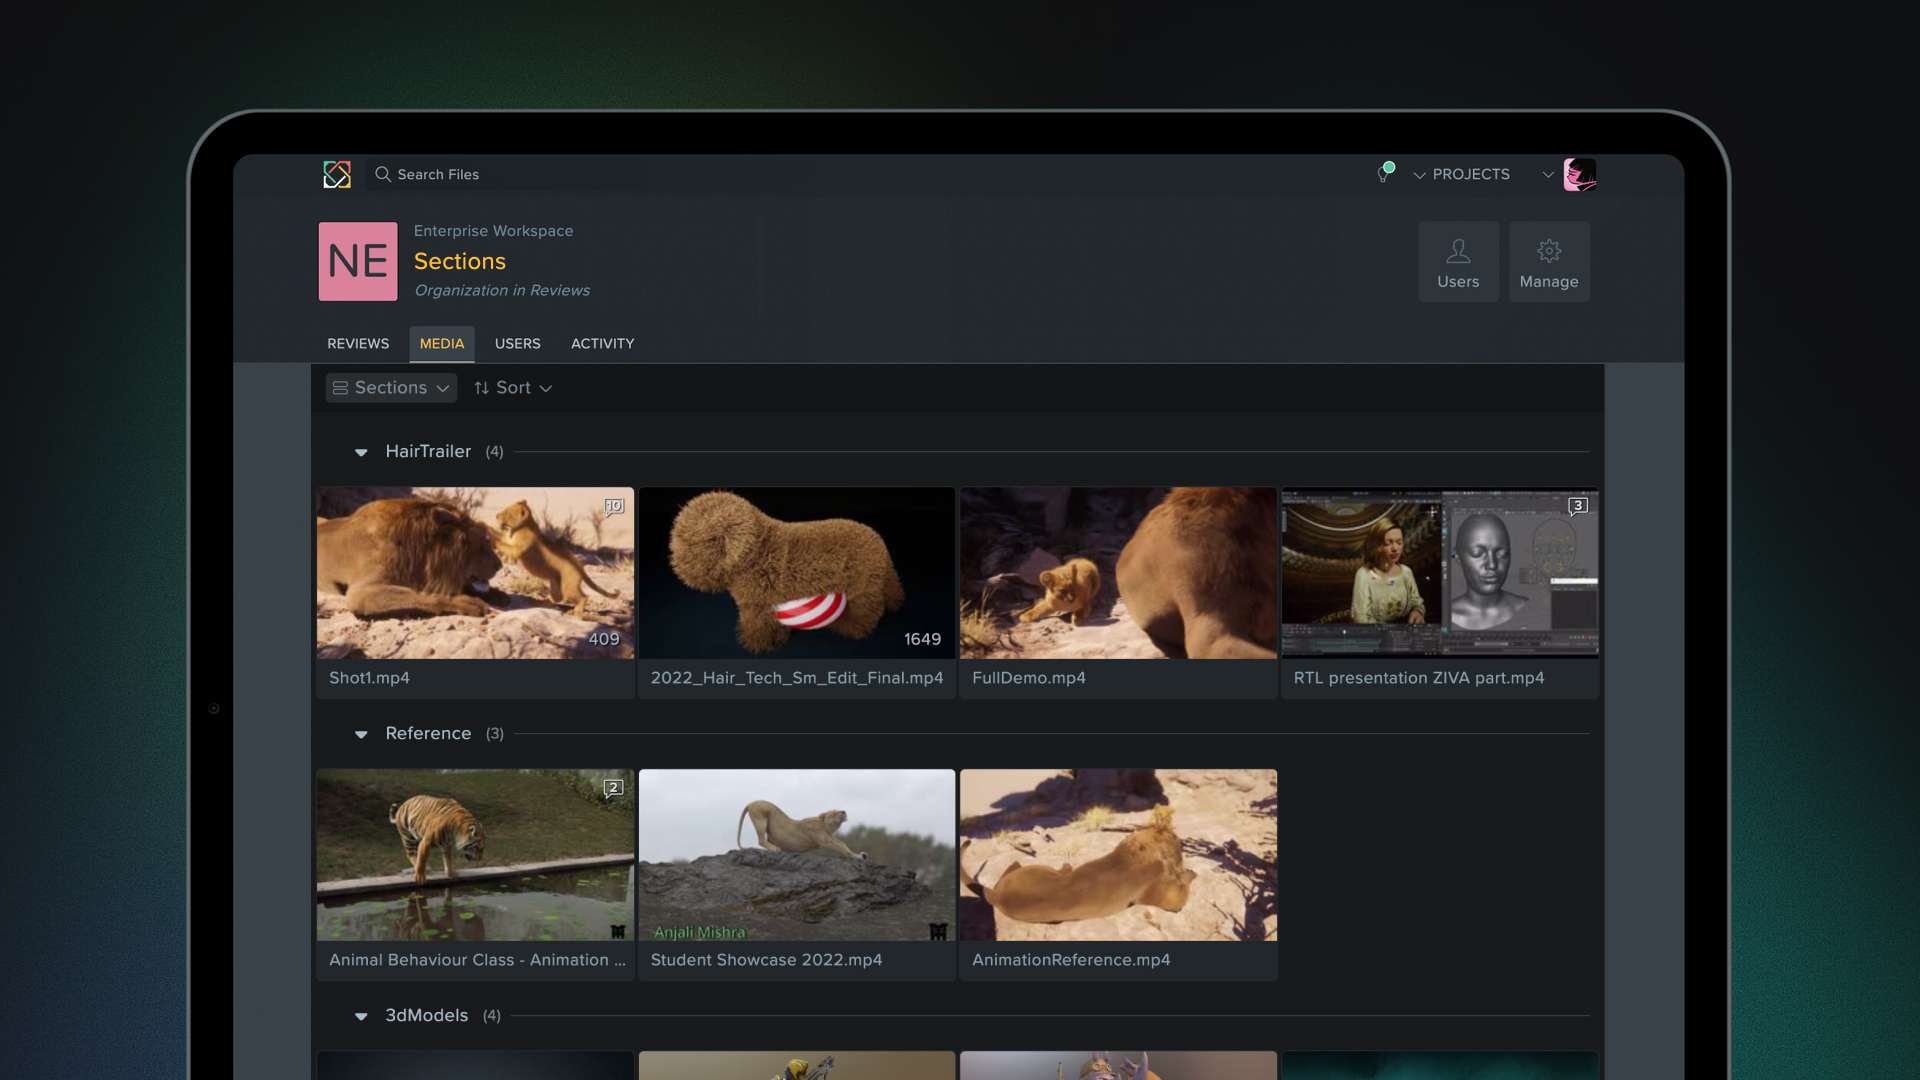1920x1080 pixels.
Task: Open the Student Showcase 2022.mp4 thumbnail
Action: click(x=797, y=854)
